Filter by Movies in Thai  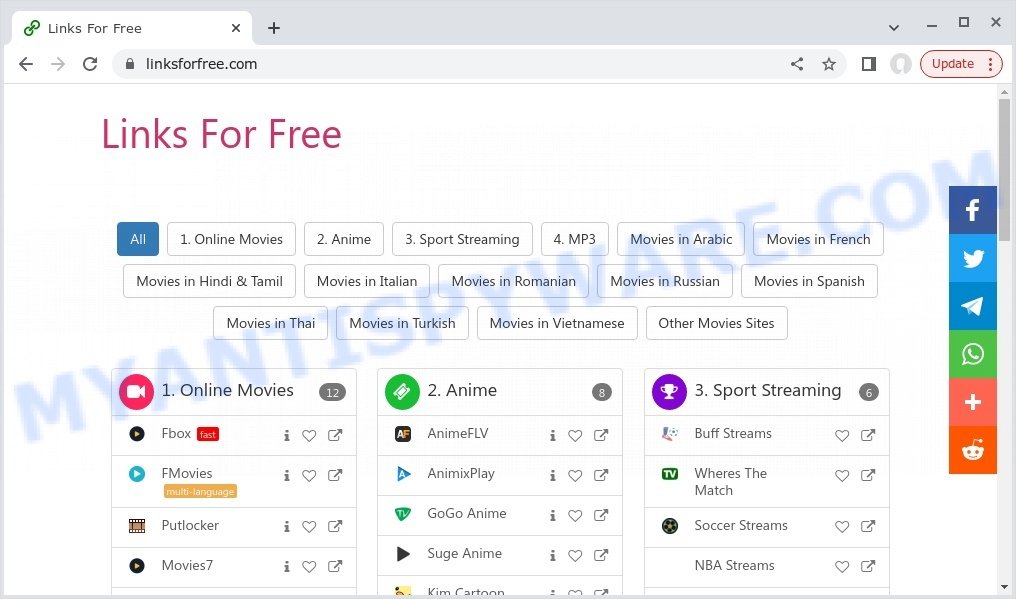click(x=271, y=323)
